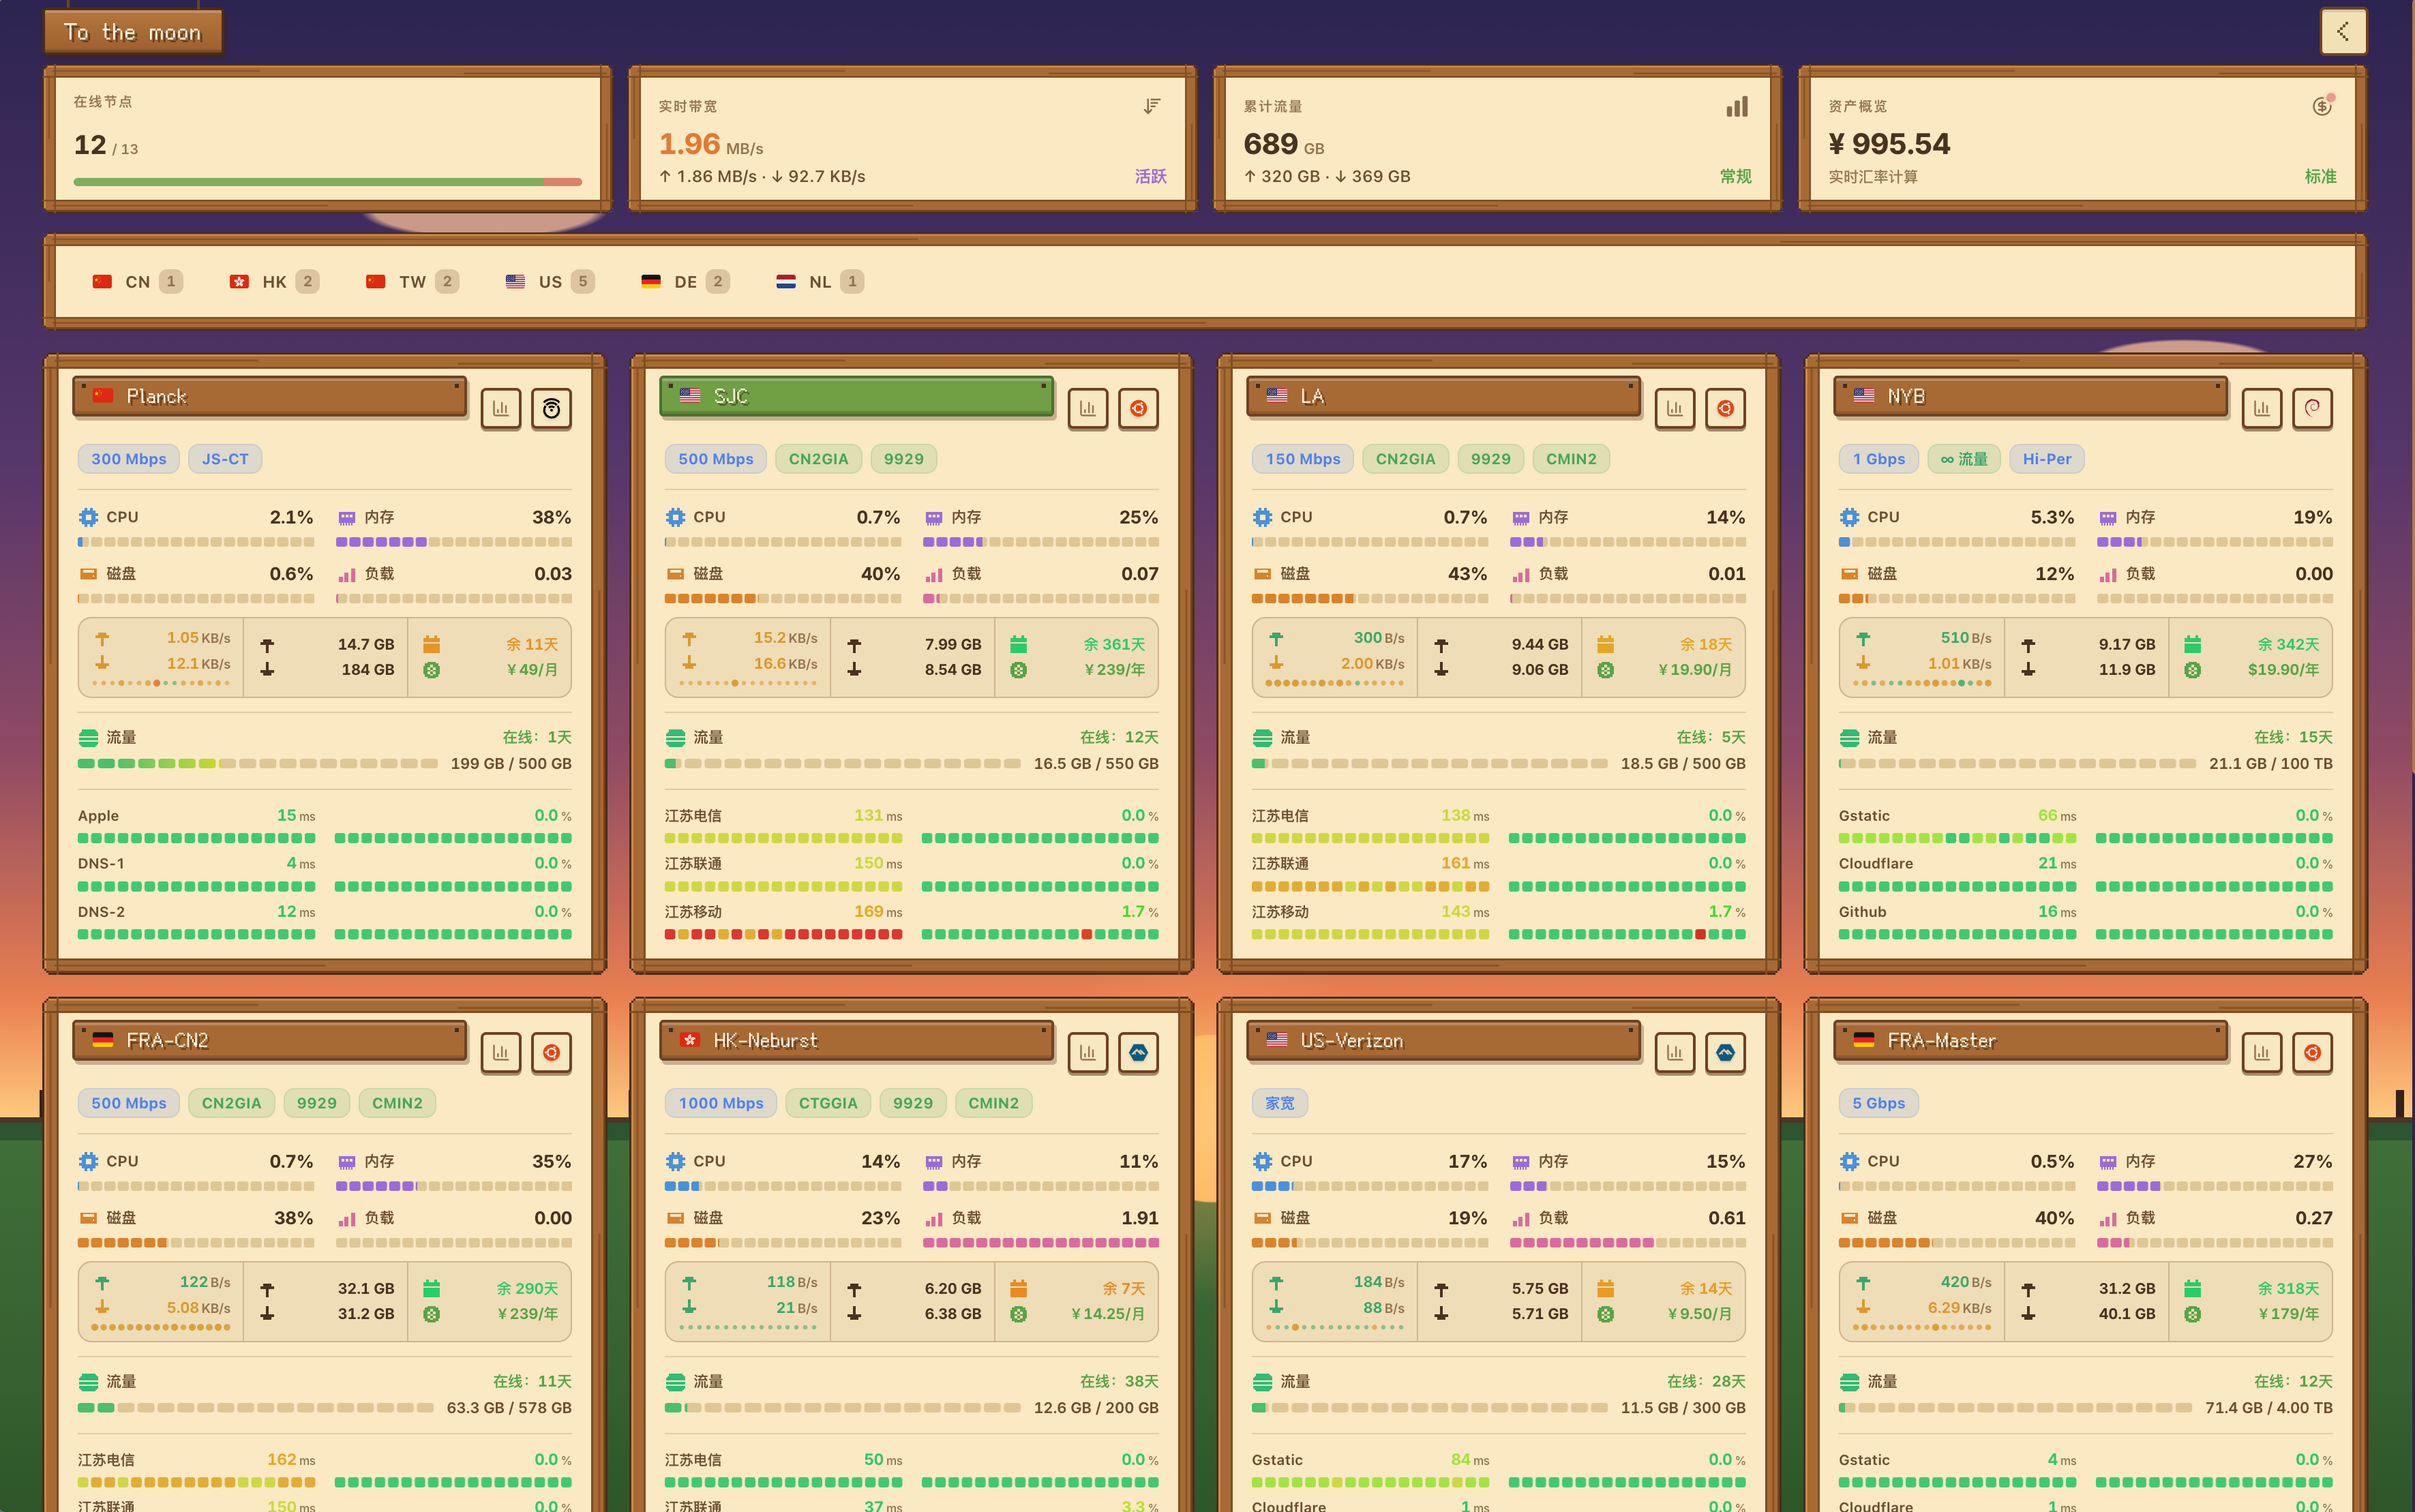Open the chart icon on SJC card
Screen dimensions: 2415x1512
[x=1088, y=408]
